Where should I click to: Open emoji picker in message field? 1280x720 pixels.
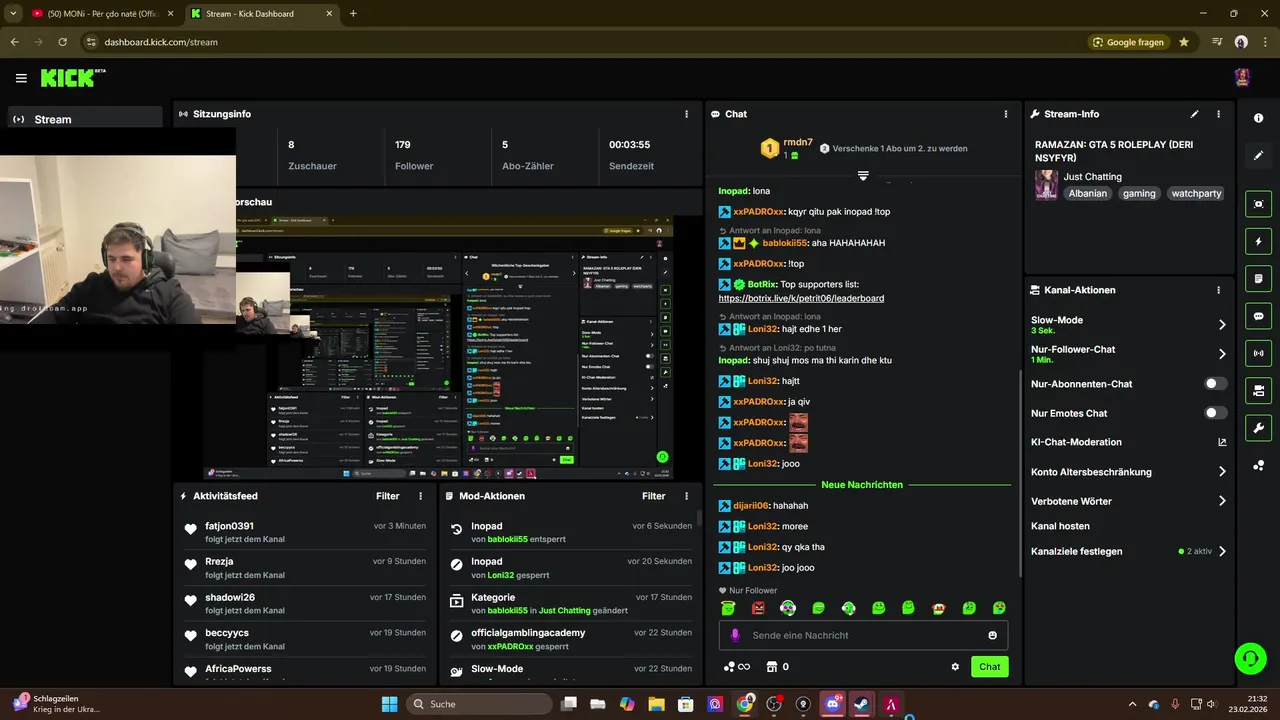point(992,635)
